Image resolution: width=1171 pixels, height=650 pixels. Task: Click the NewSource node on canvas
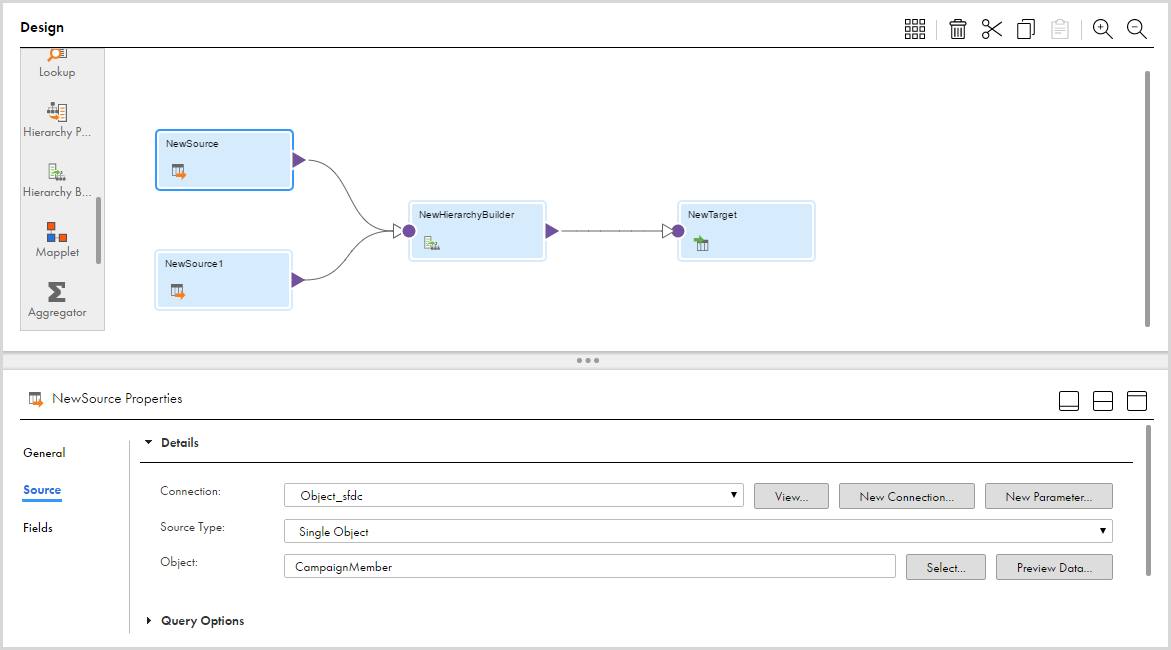click(224, 160)
